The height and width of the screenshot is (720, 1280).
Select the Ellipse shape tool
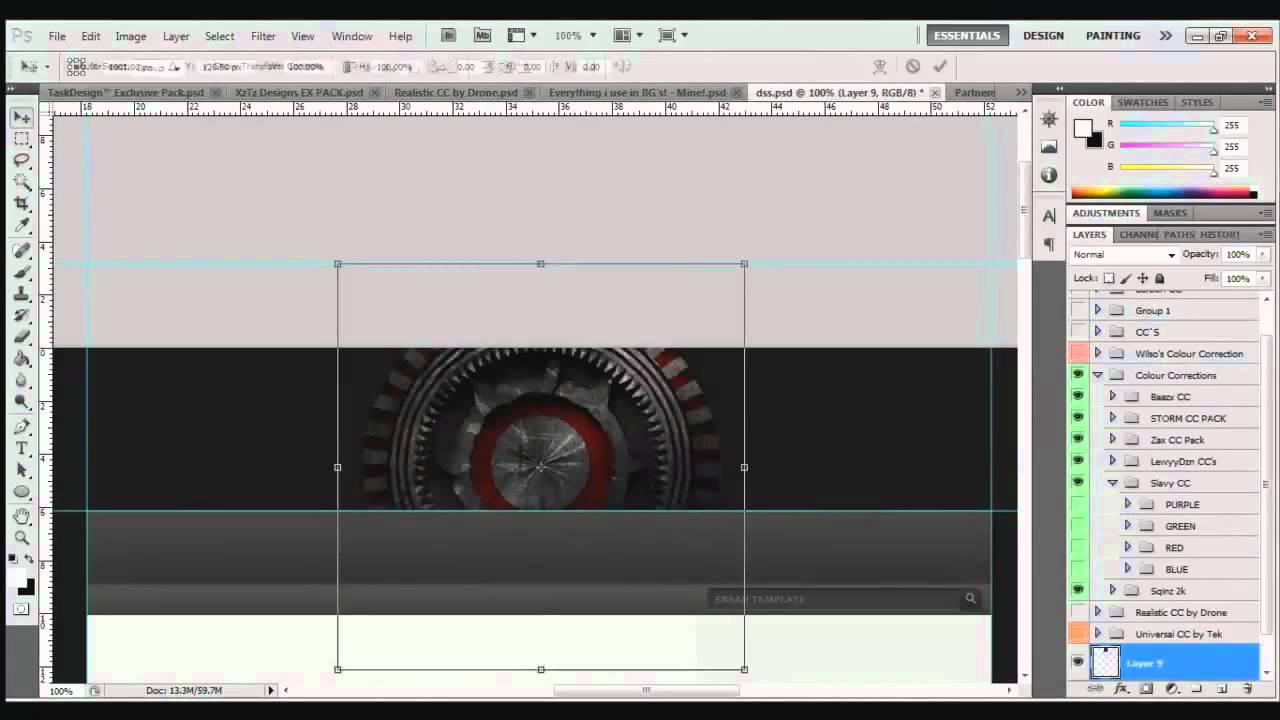(22, 491)
